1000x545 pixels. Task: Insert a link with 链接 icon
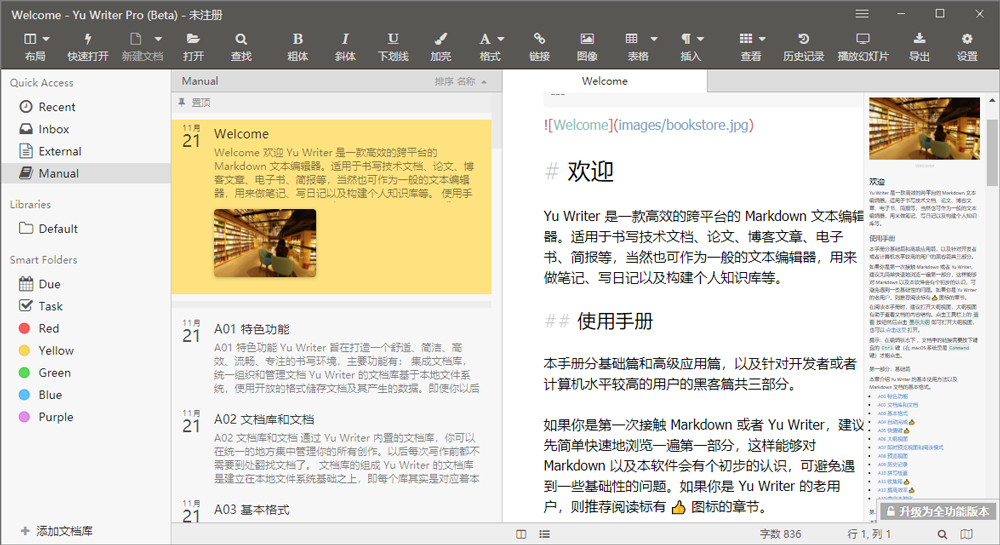(x=539, y=39)
